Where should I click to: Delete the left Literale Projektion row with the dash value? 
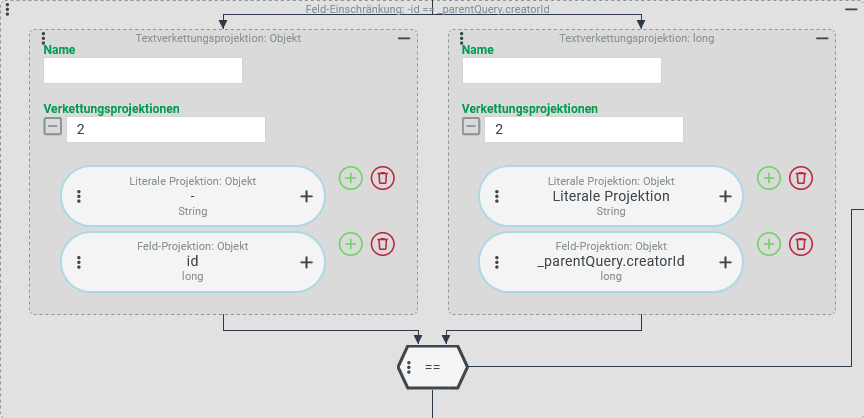(x=382, y=178)
